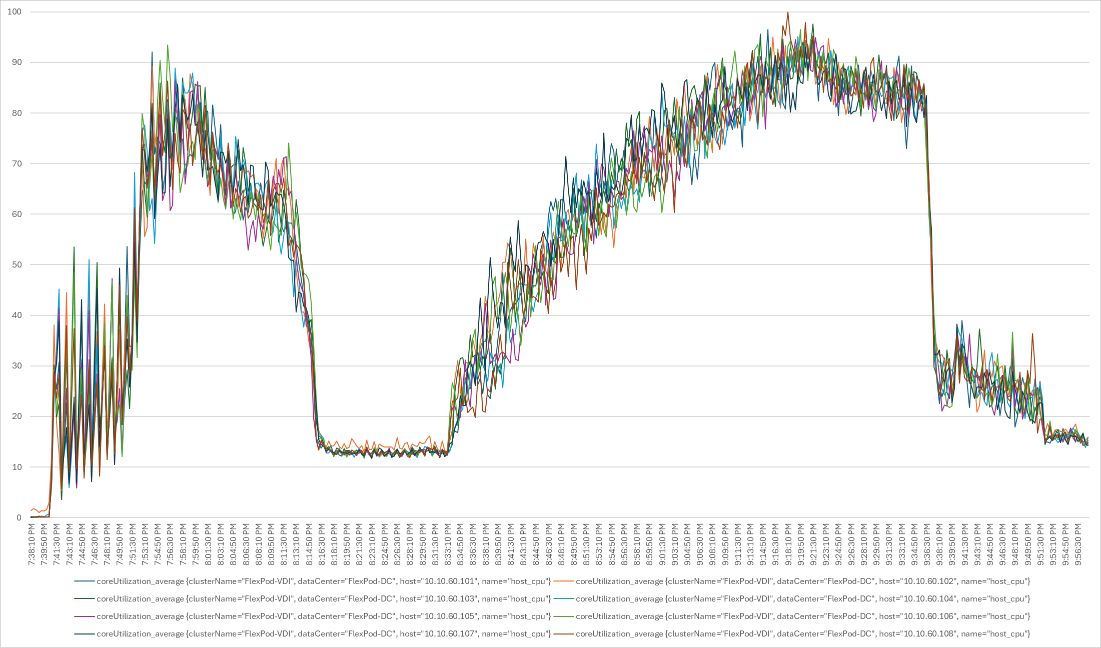Viewport: 1101px width, 648px height.
Task: Select legend entry for host 10.10.60.104
Action: click(x=792, y=599)
